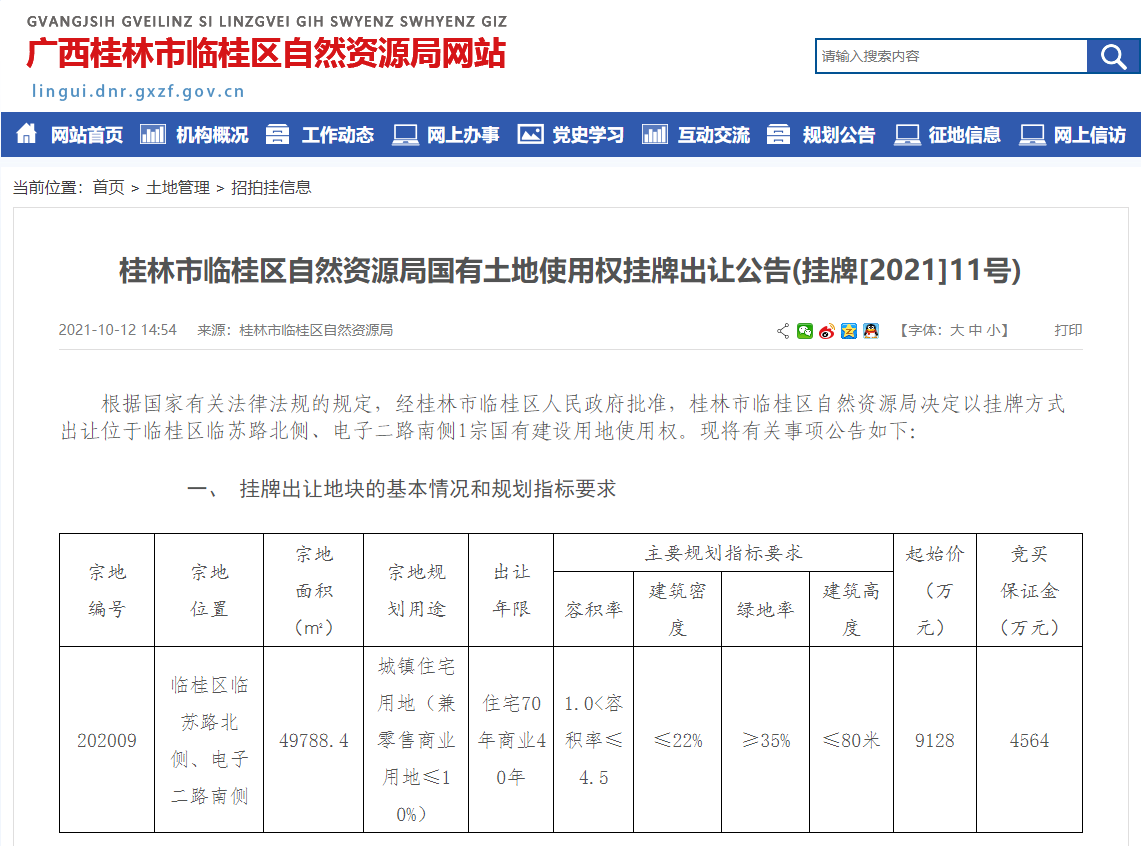Open the 互动交流 navigation item
This screenshot has height=846, width=1141.
[714, 134]
